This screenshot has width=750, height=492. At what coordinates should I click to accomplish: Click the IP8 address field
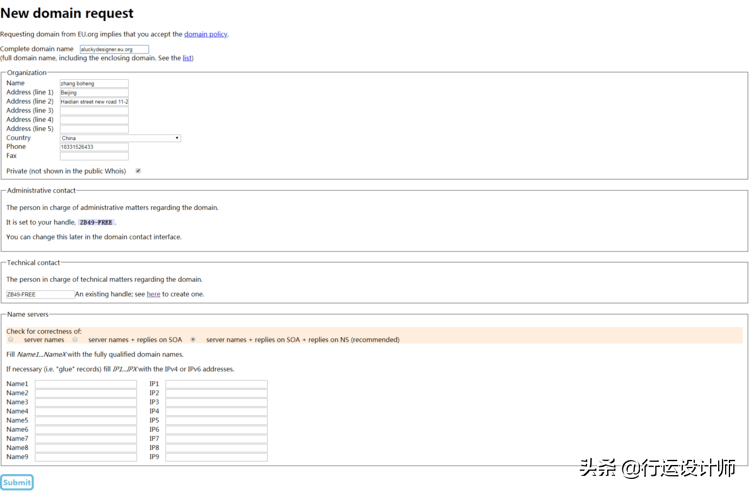pos(217,448)
